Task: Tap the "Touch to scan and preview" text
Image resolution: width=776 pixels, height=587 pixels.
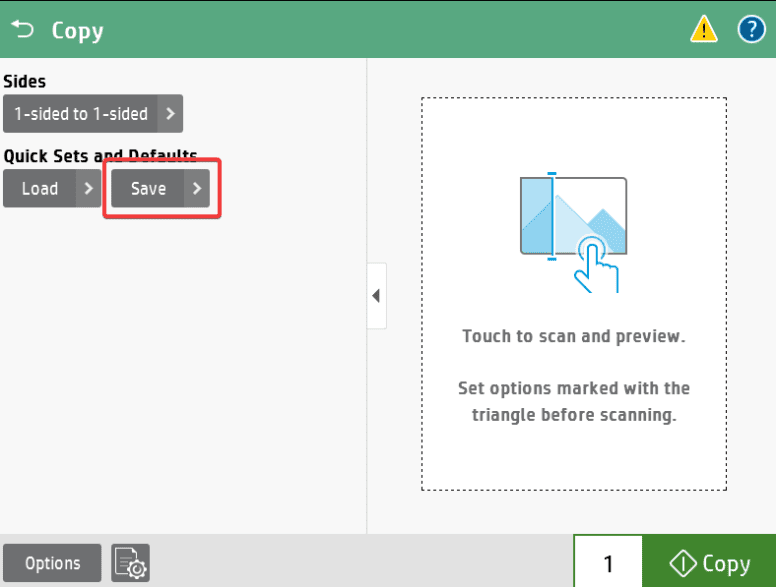Action: [573, 336]
